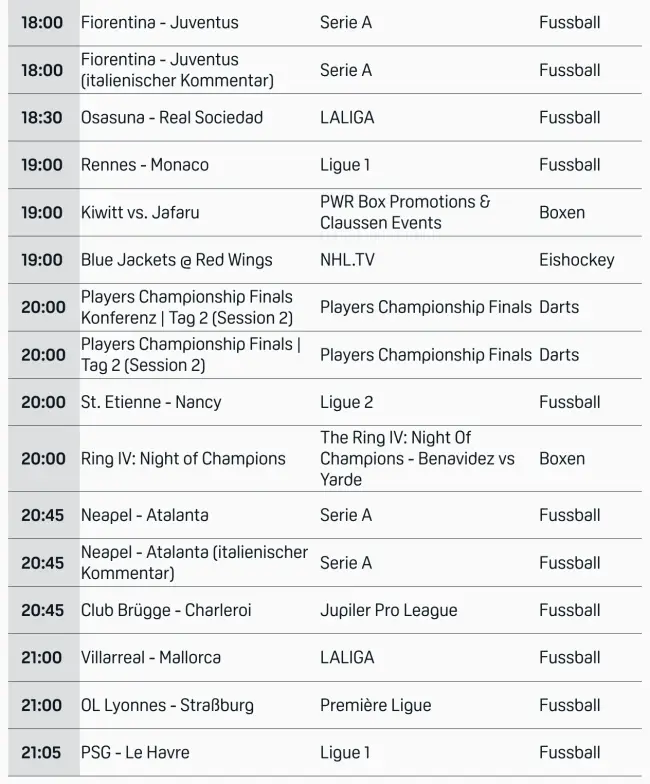Select Players Championship Finals Konferenz Tag 2

(187, 307)
